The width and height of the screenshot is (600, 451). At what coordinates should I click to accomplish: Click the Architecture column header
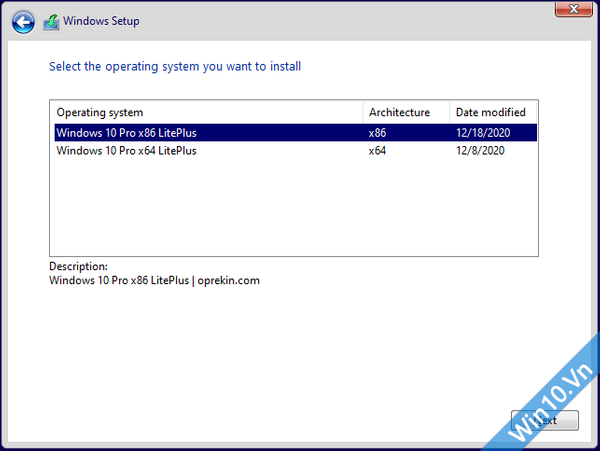399,112
